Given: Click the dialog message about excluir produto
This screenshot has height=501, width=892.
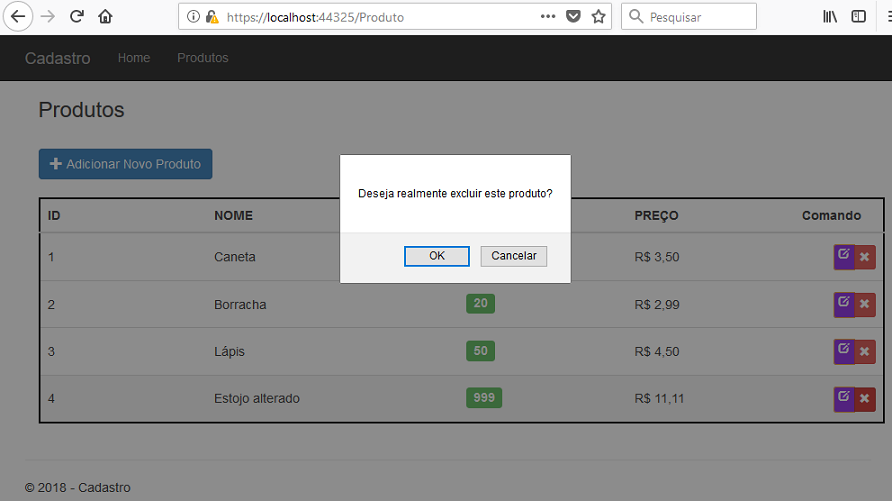Looking at the screenshot, I should click(455, 193).
